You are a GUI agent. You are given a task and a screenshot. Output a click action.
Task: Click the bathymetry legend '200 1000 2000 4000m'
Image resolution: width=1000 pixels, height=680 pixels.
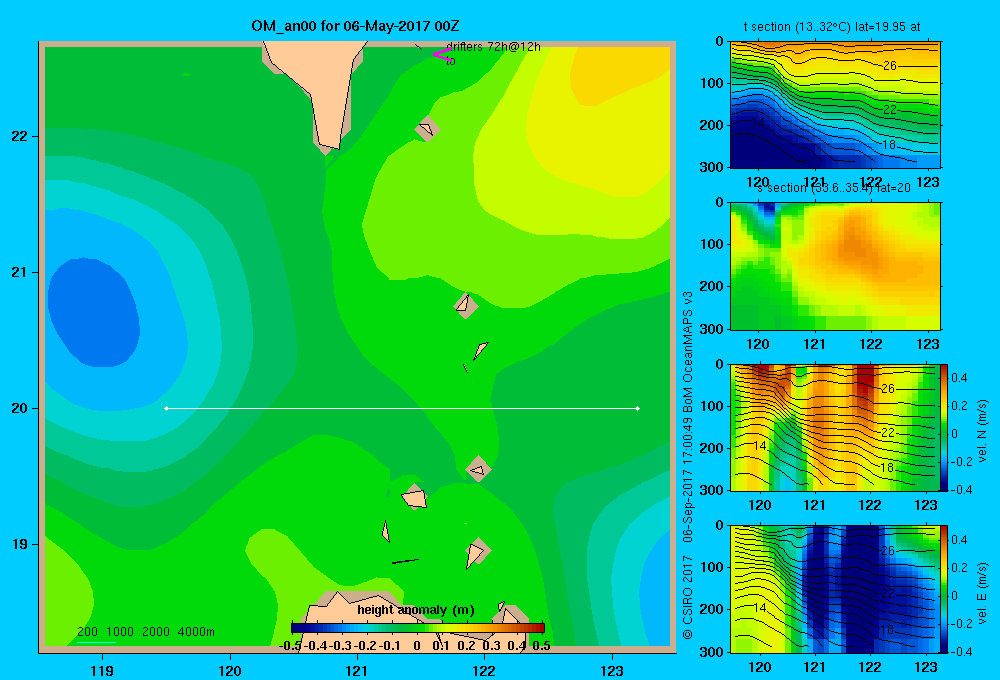coord(146,632)
